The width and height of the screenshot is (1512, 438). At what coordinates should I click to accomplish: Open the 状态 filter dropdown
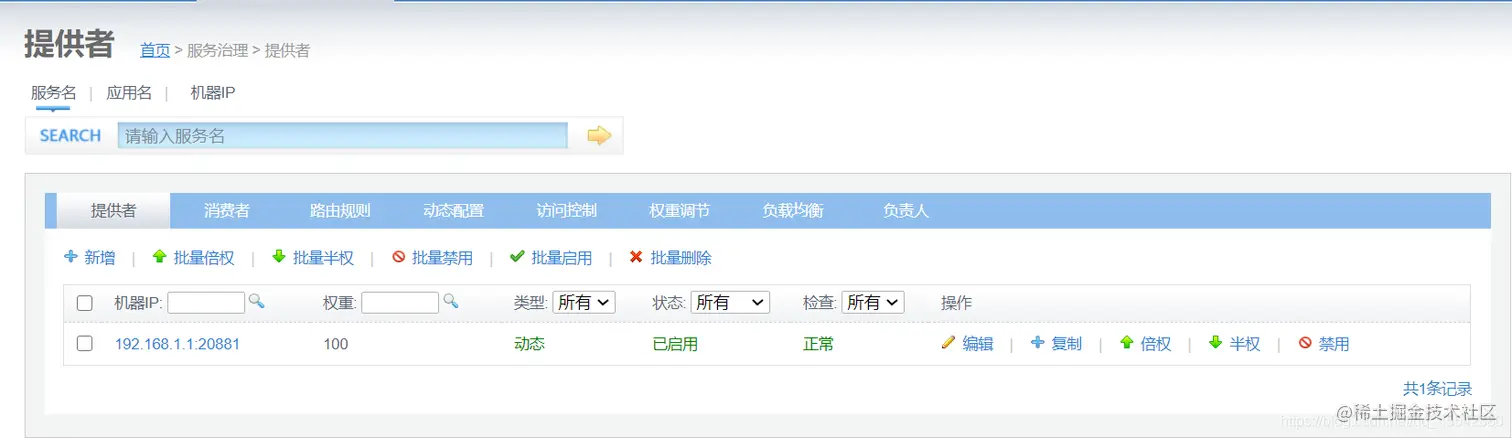tap(730, 302)
